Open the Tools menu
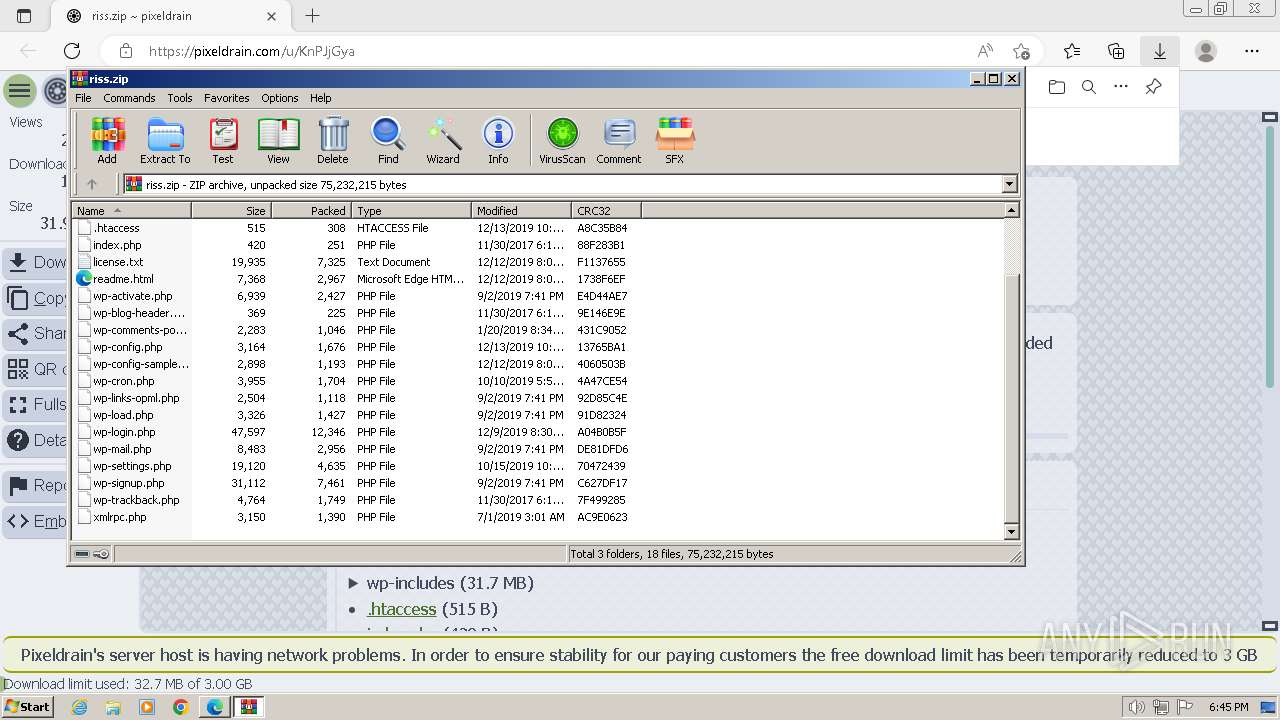1280x720 pixels. pos(180,98)
